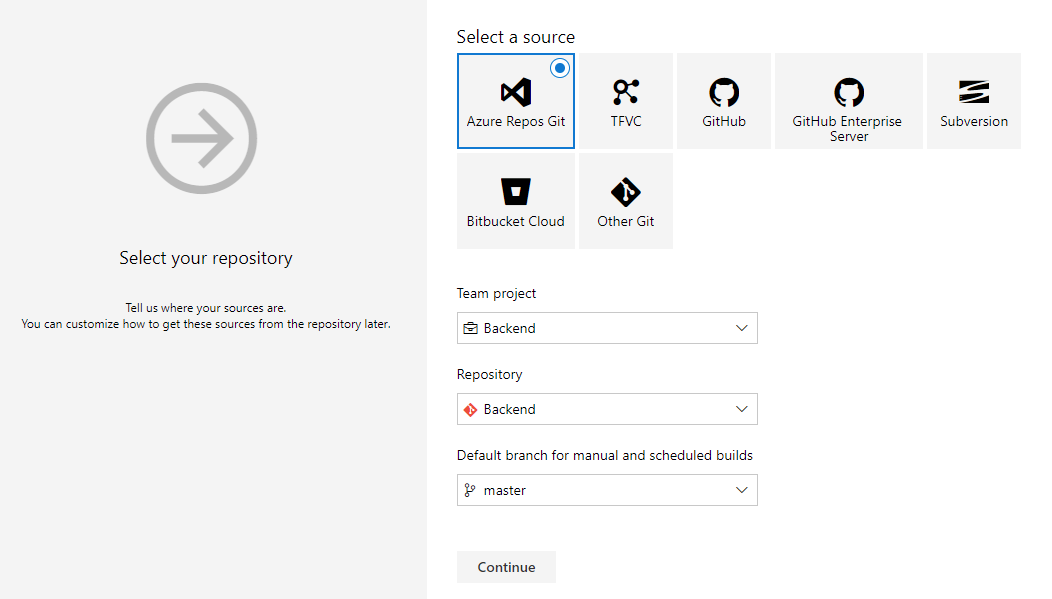Click the Bitbucket Cloud label text
The width and height of the screenshot is (1052, 599).
click(515, 221)
